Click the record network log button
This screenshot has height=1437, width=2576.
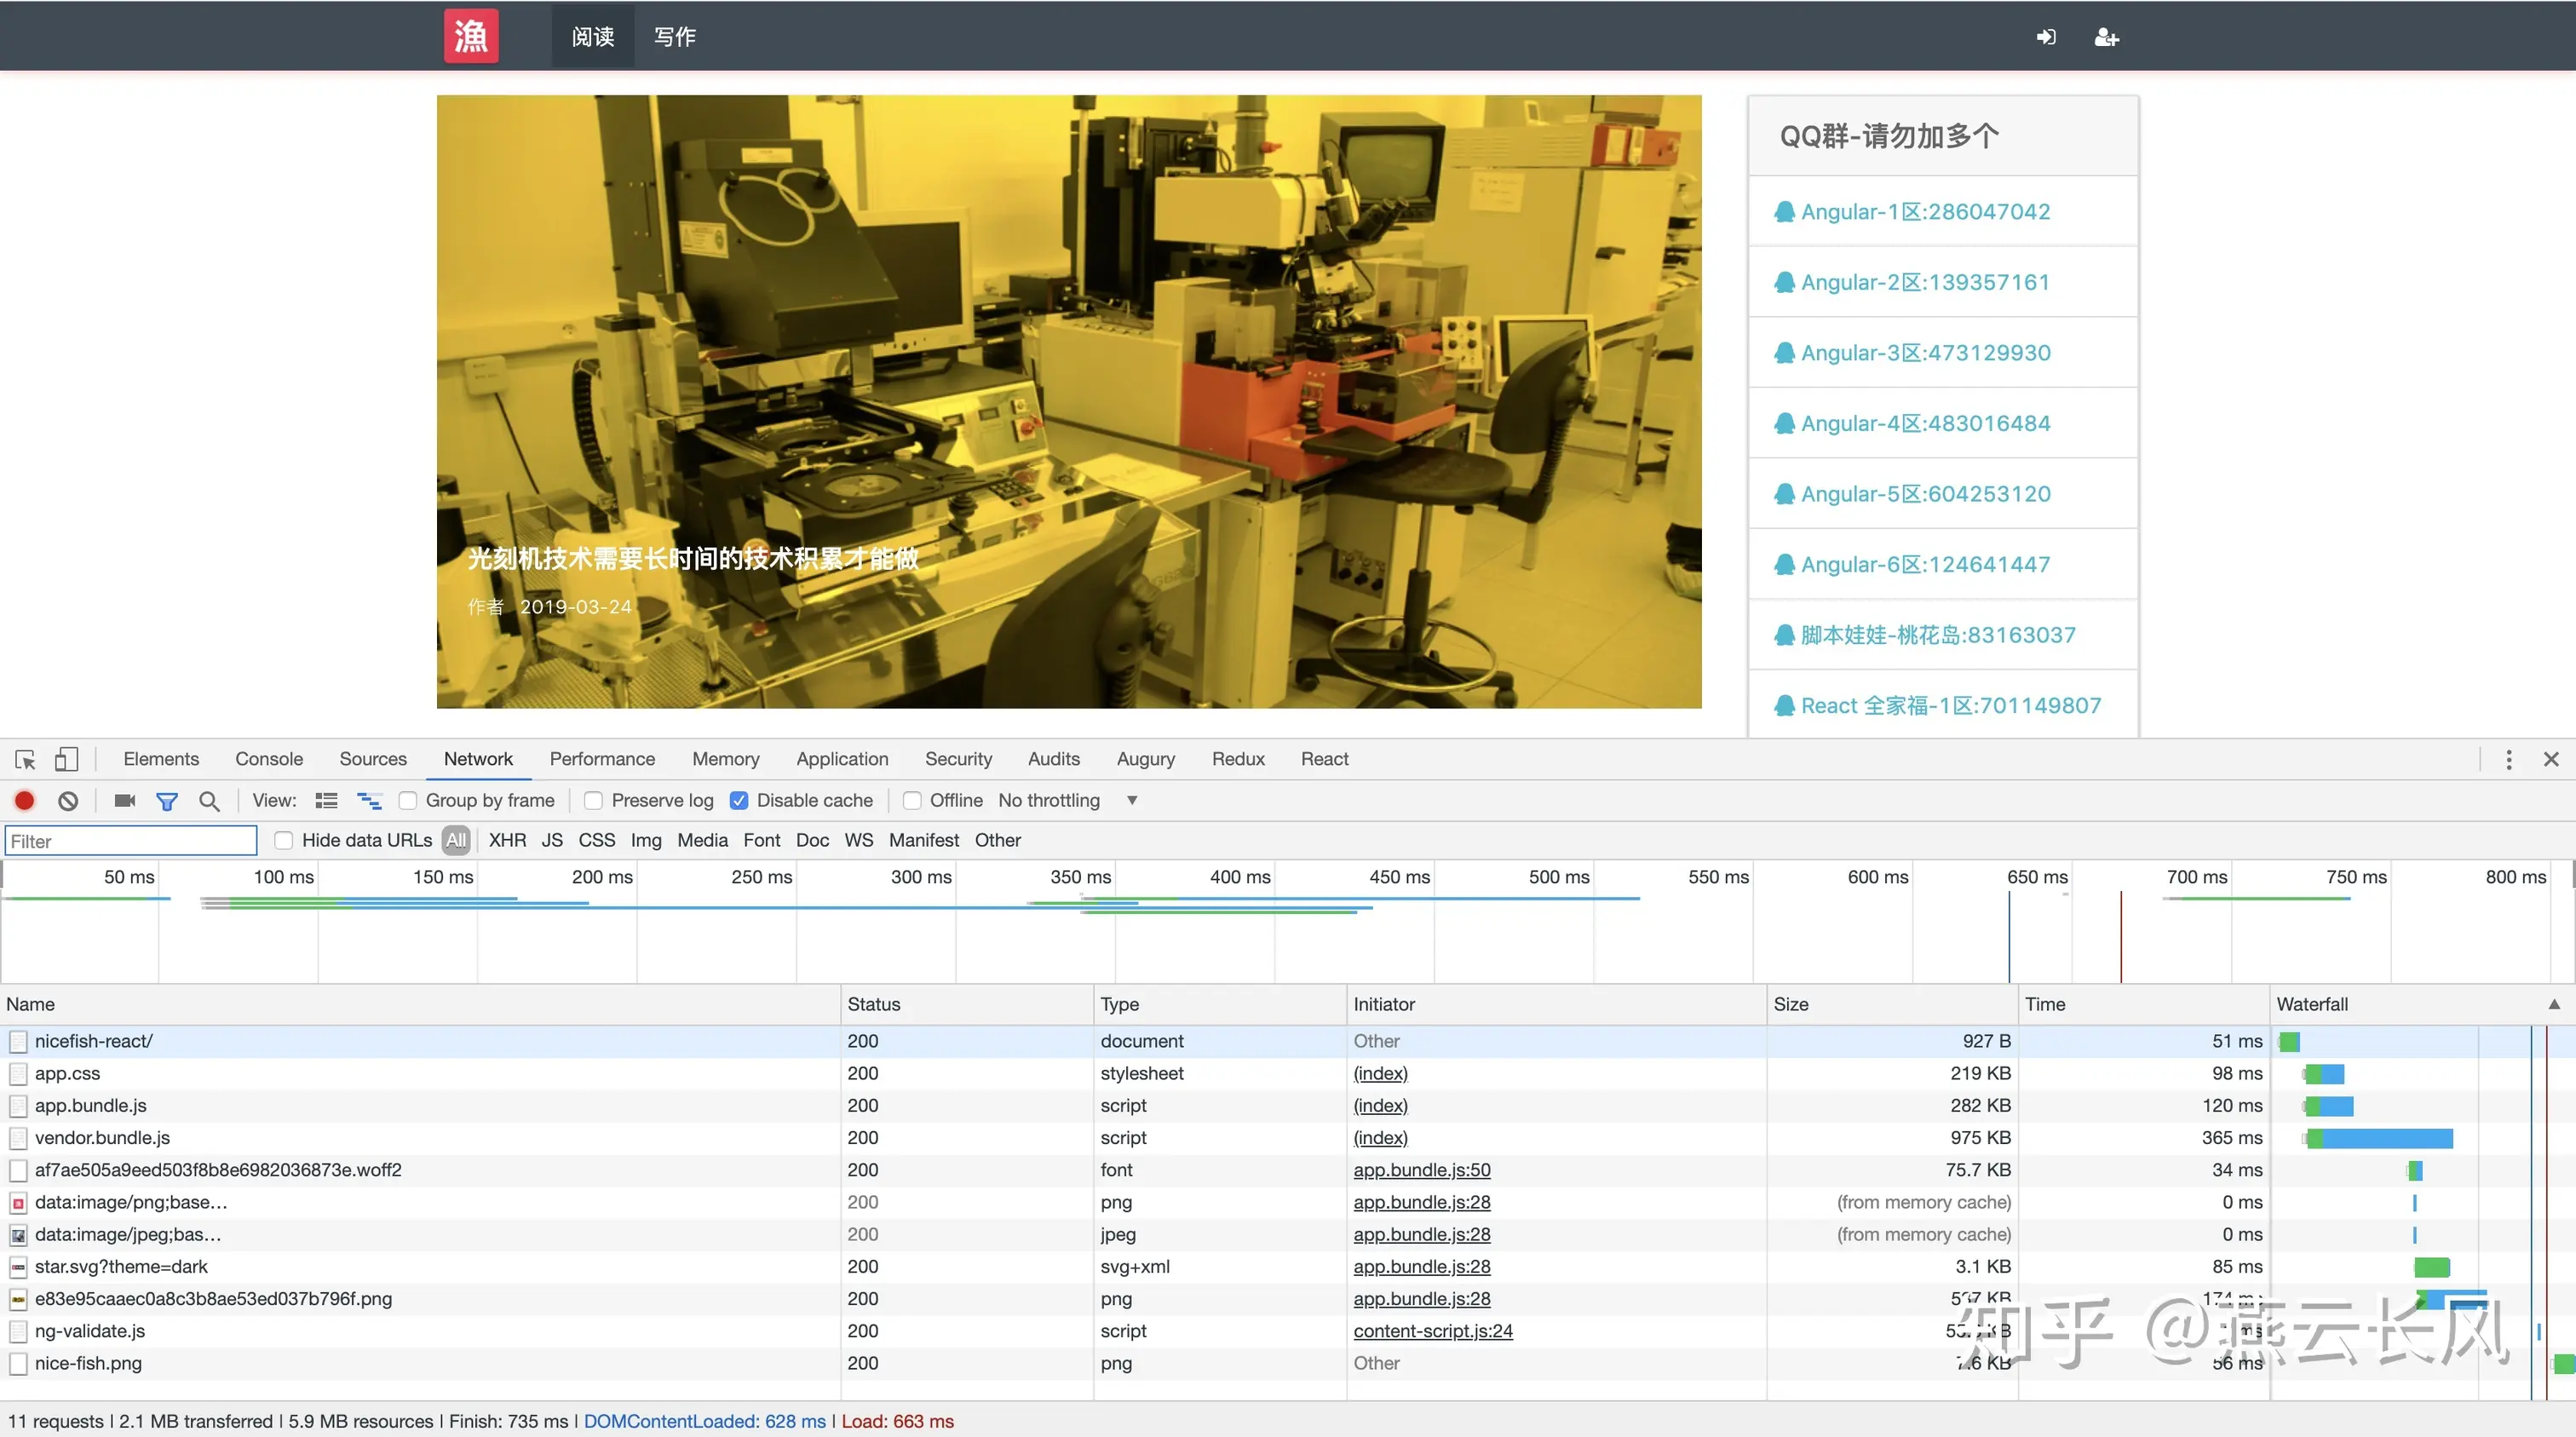[25, 800]
